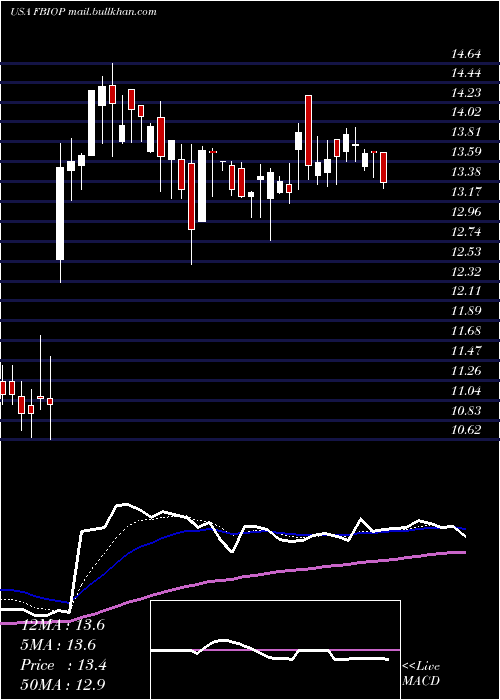Click the 11.89 price axis label

pyautogui.click(x=466, y=311)
